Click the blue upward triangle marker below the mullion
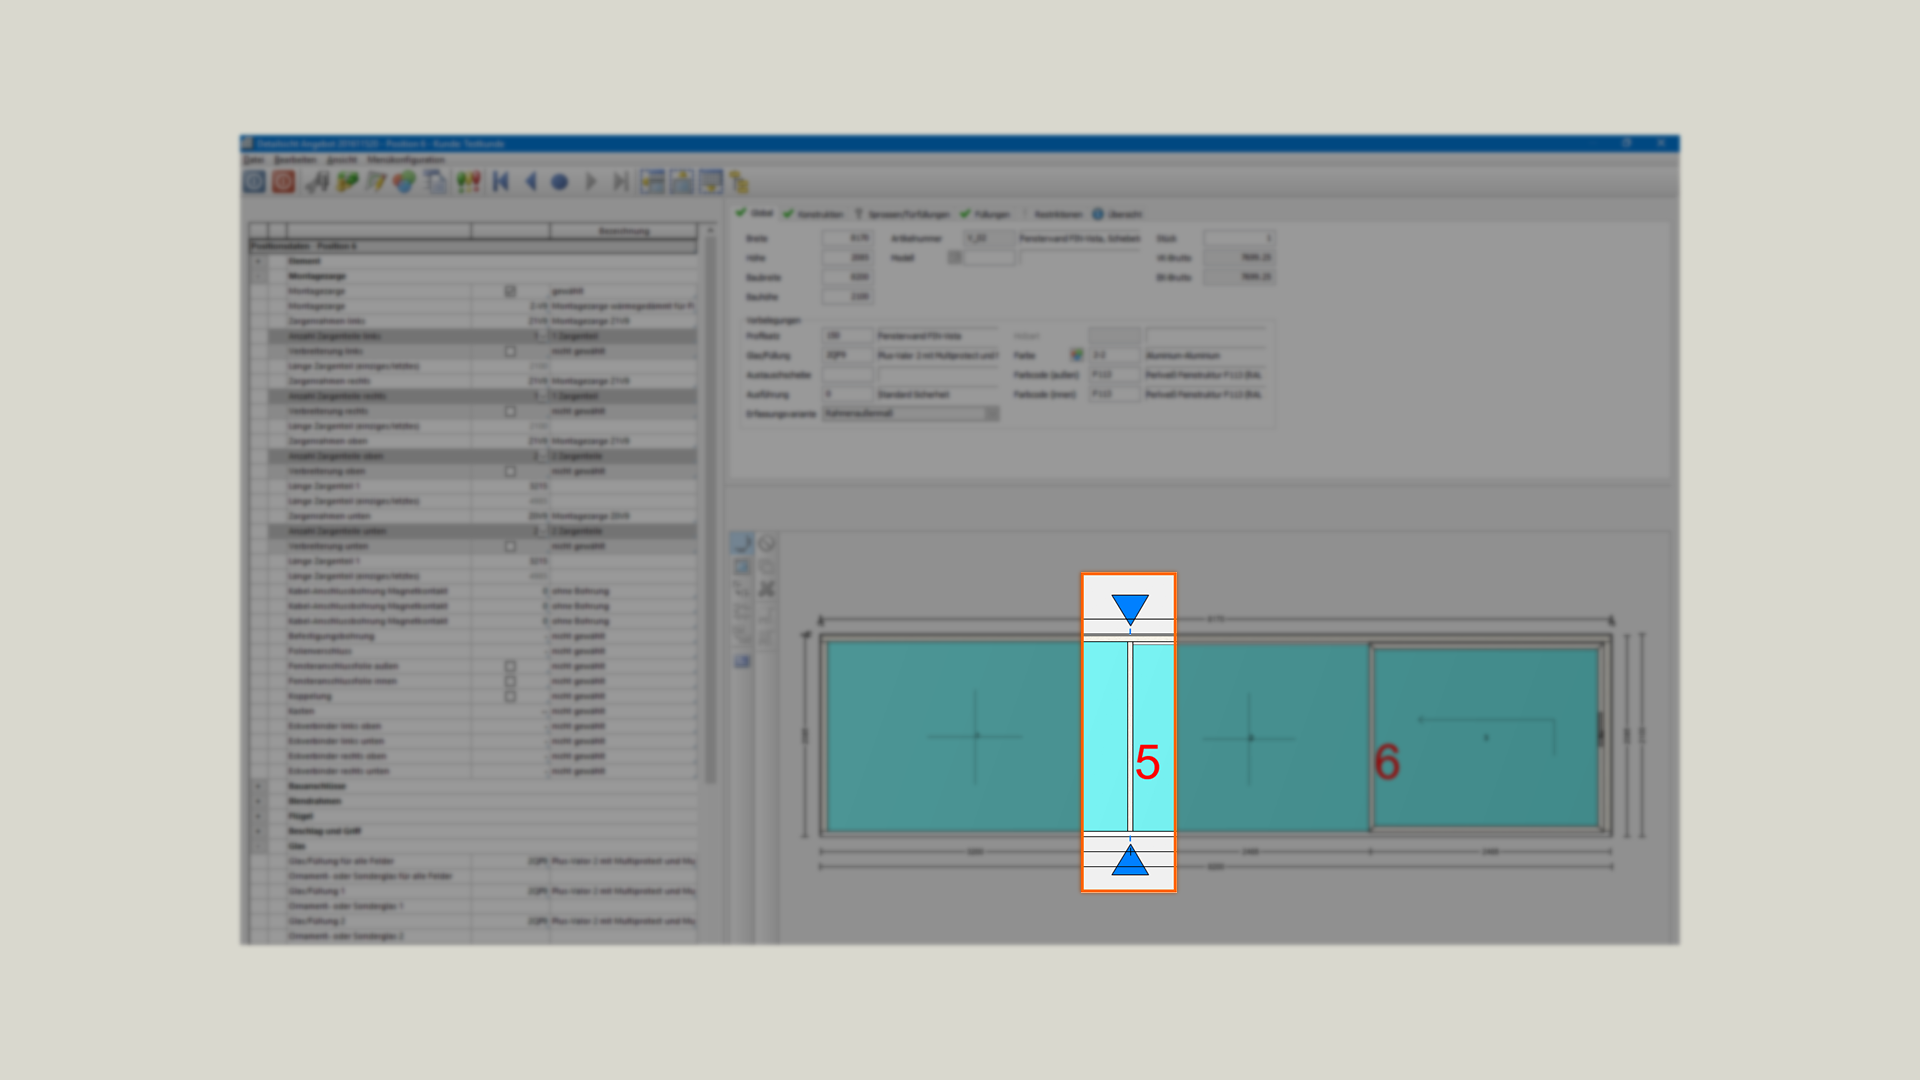This screenshot has width=1920, height=1080. [1130, 860]
